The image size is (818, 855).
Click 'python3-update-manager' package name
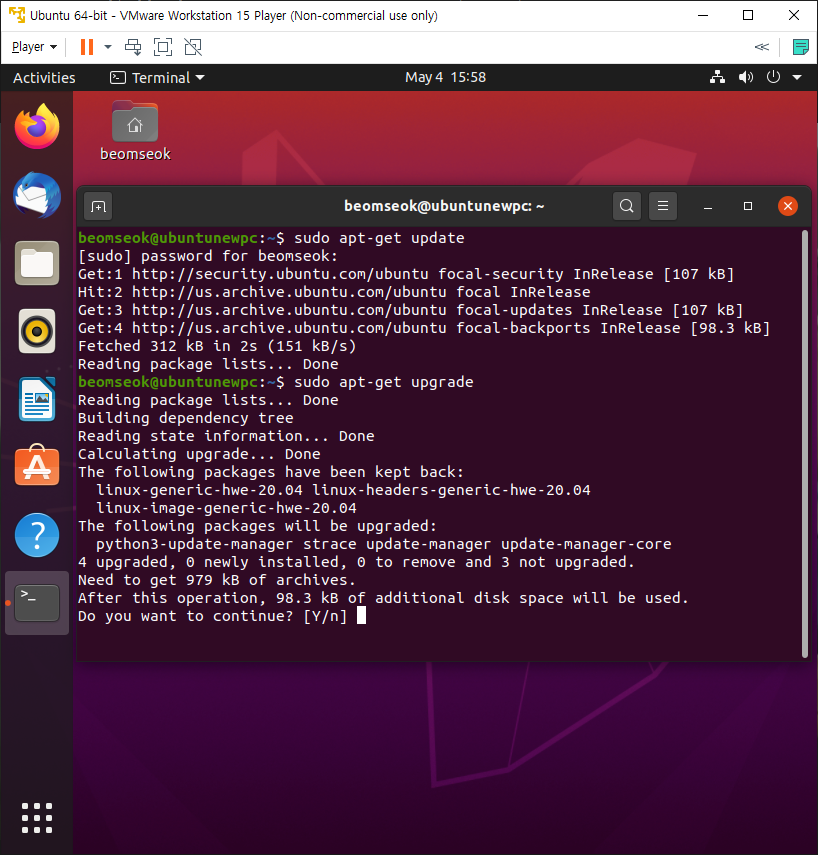pyautogui.click(x=195, y=544)
